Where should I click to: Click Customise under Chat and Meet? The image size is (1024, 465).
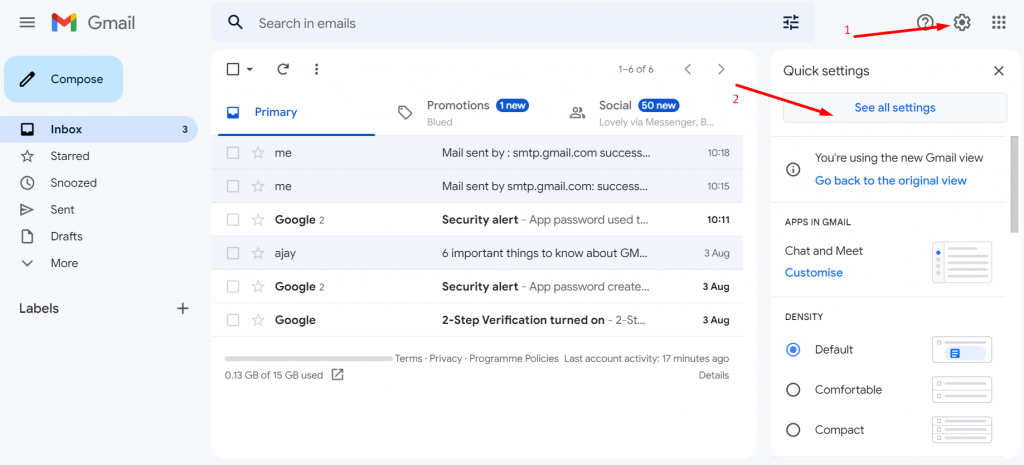click(814, 272)
